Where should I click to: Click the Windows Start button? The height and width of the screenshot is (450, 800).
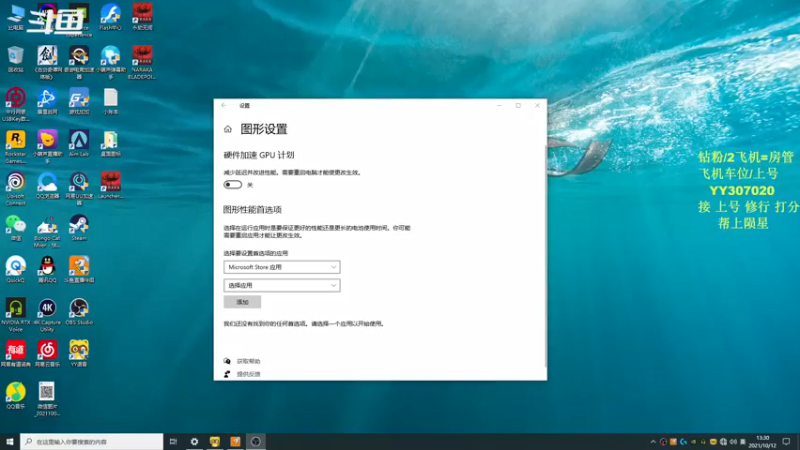10,441
